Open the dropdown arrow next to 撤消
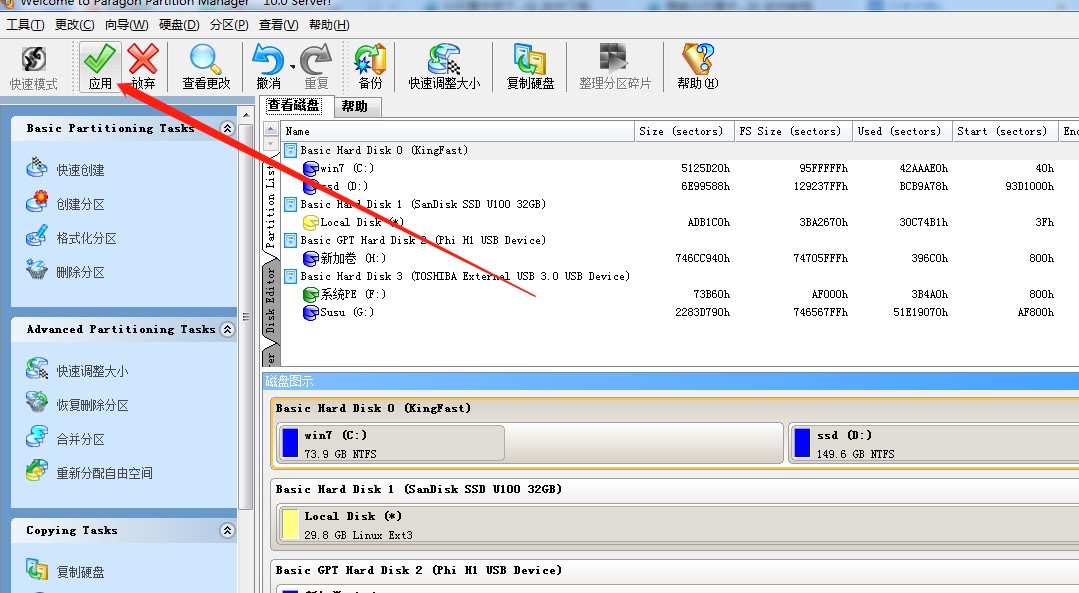 [292, 67]
